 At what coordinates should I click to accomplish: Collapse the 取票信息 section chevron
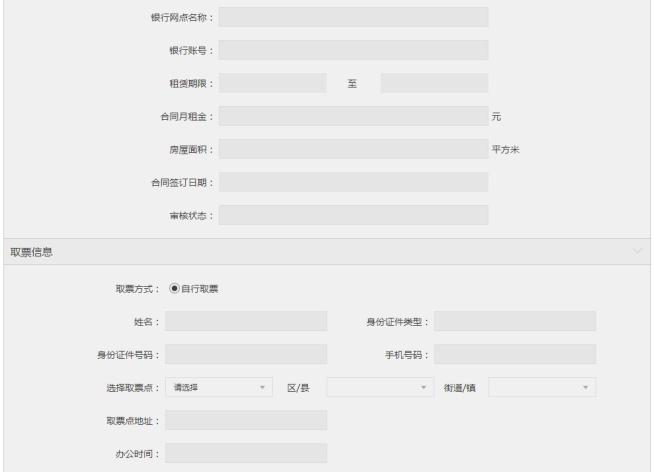[638, 251]
